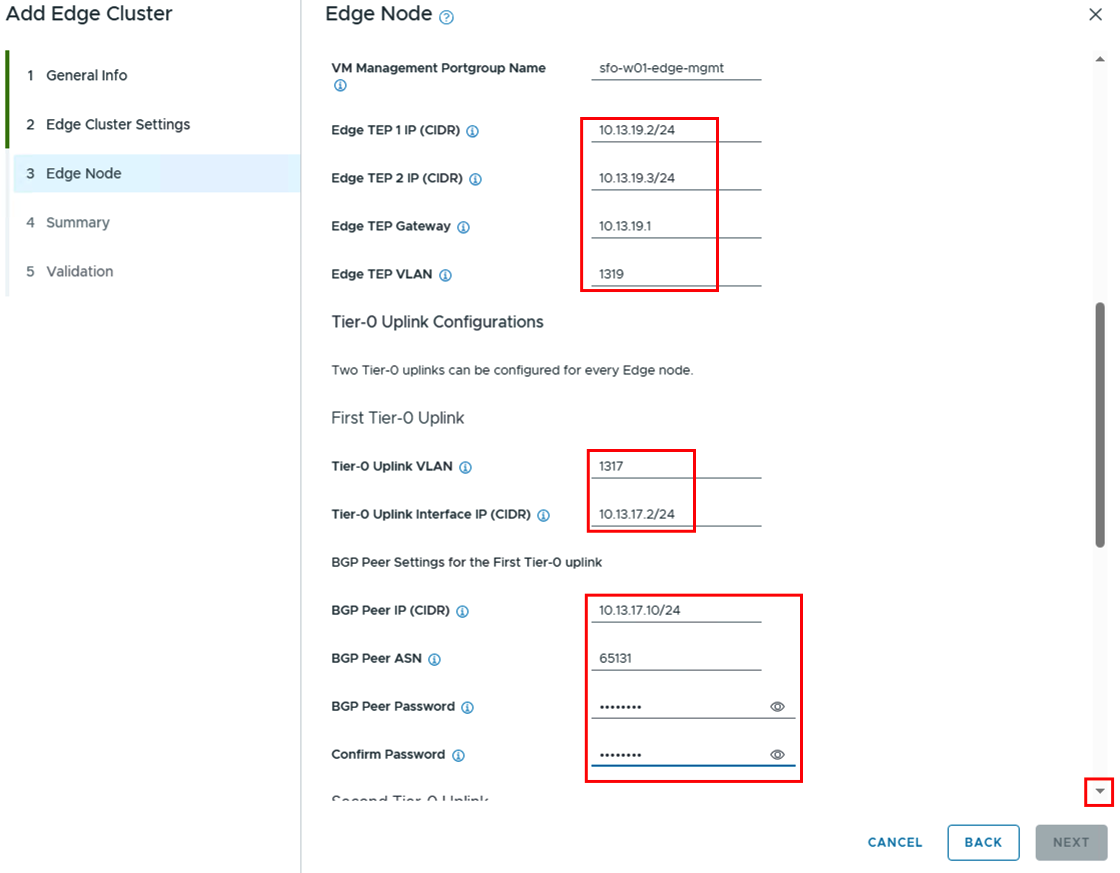Screen dimensions: 1120x873
Task: Click info icon beside BGP Peer ASN
Action: pyautogui.click(x=434, y=659)
